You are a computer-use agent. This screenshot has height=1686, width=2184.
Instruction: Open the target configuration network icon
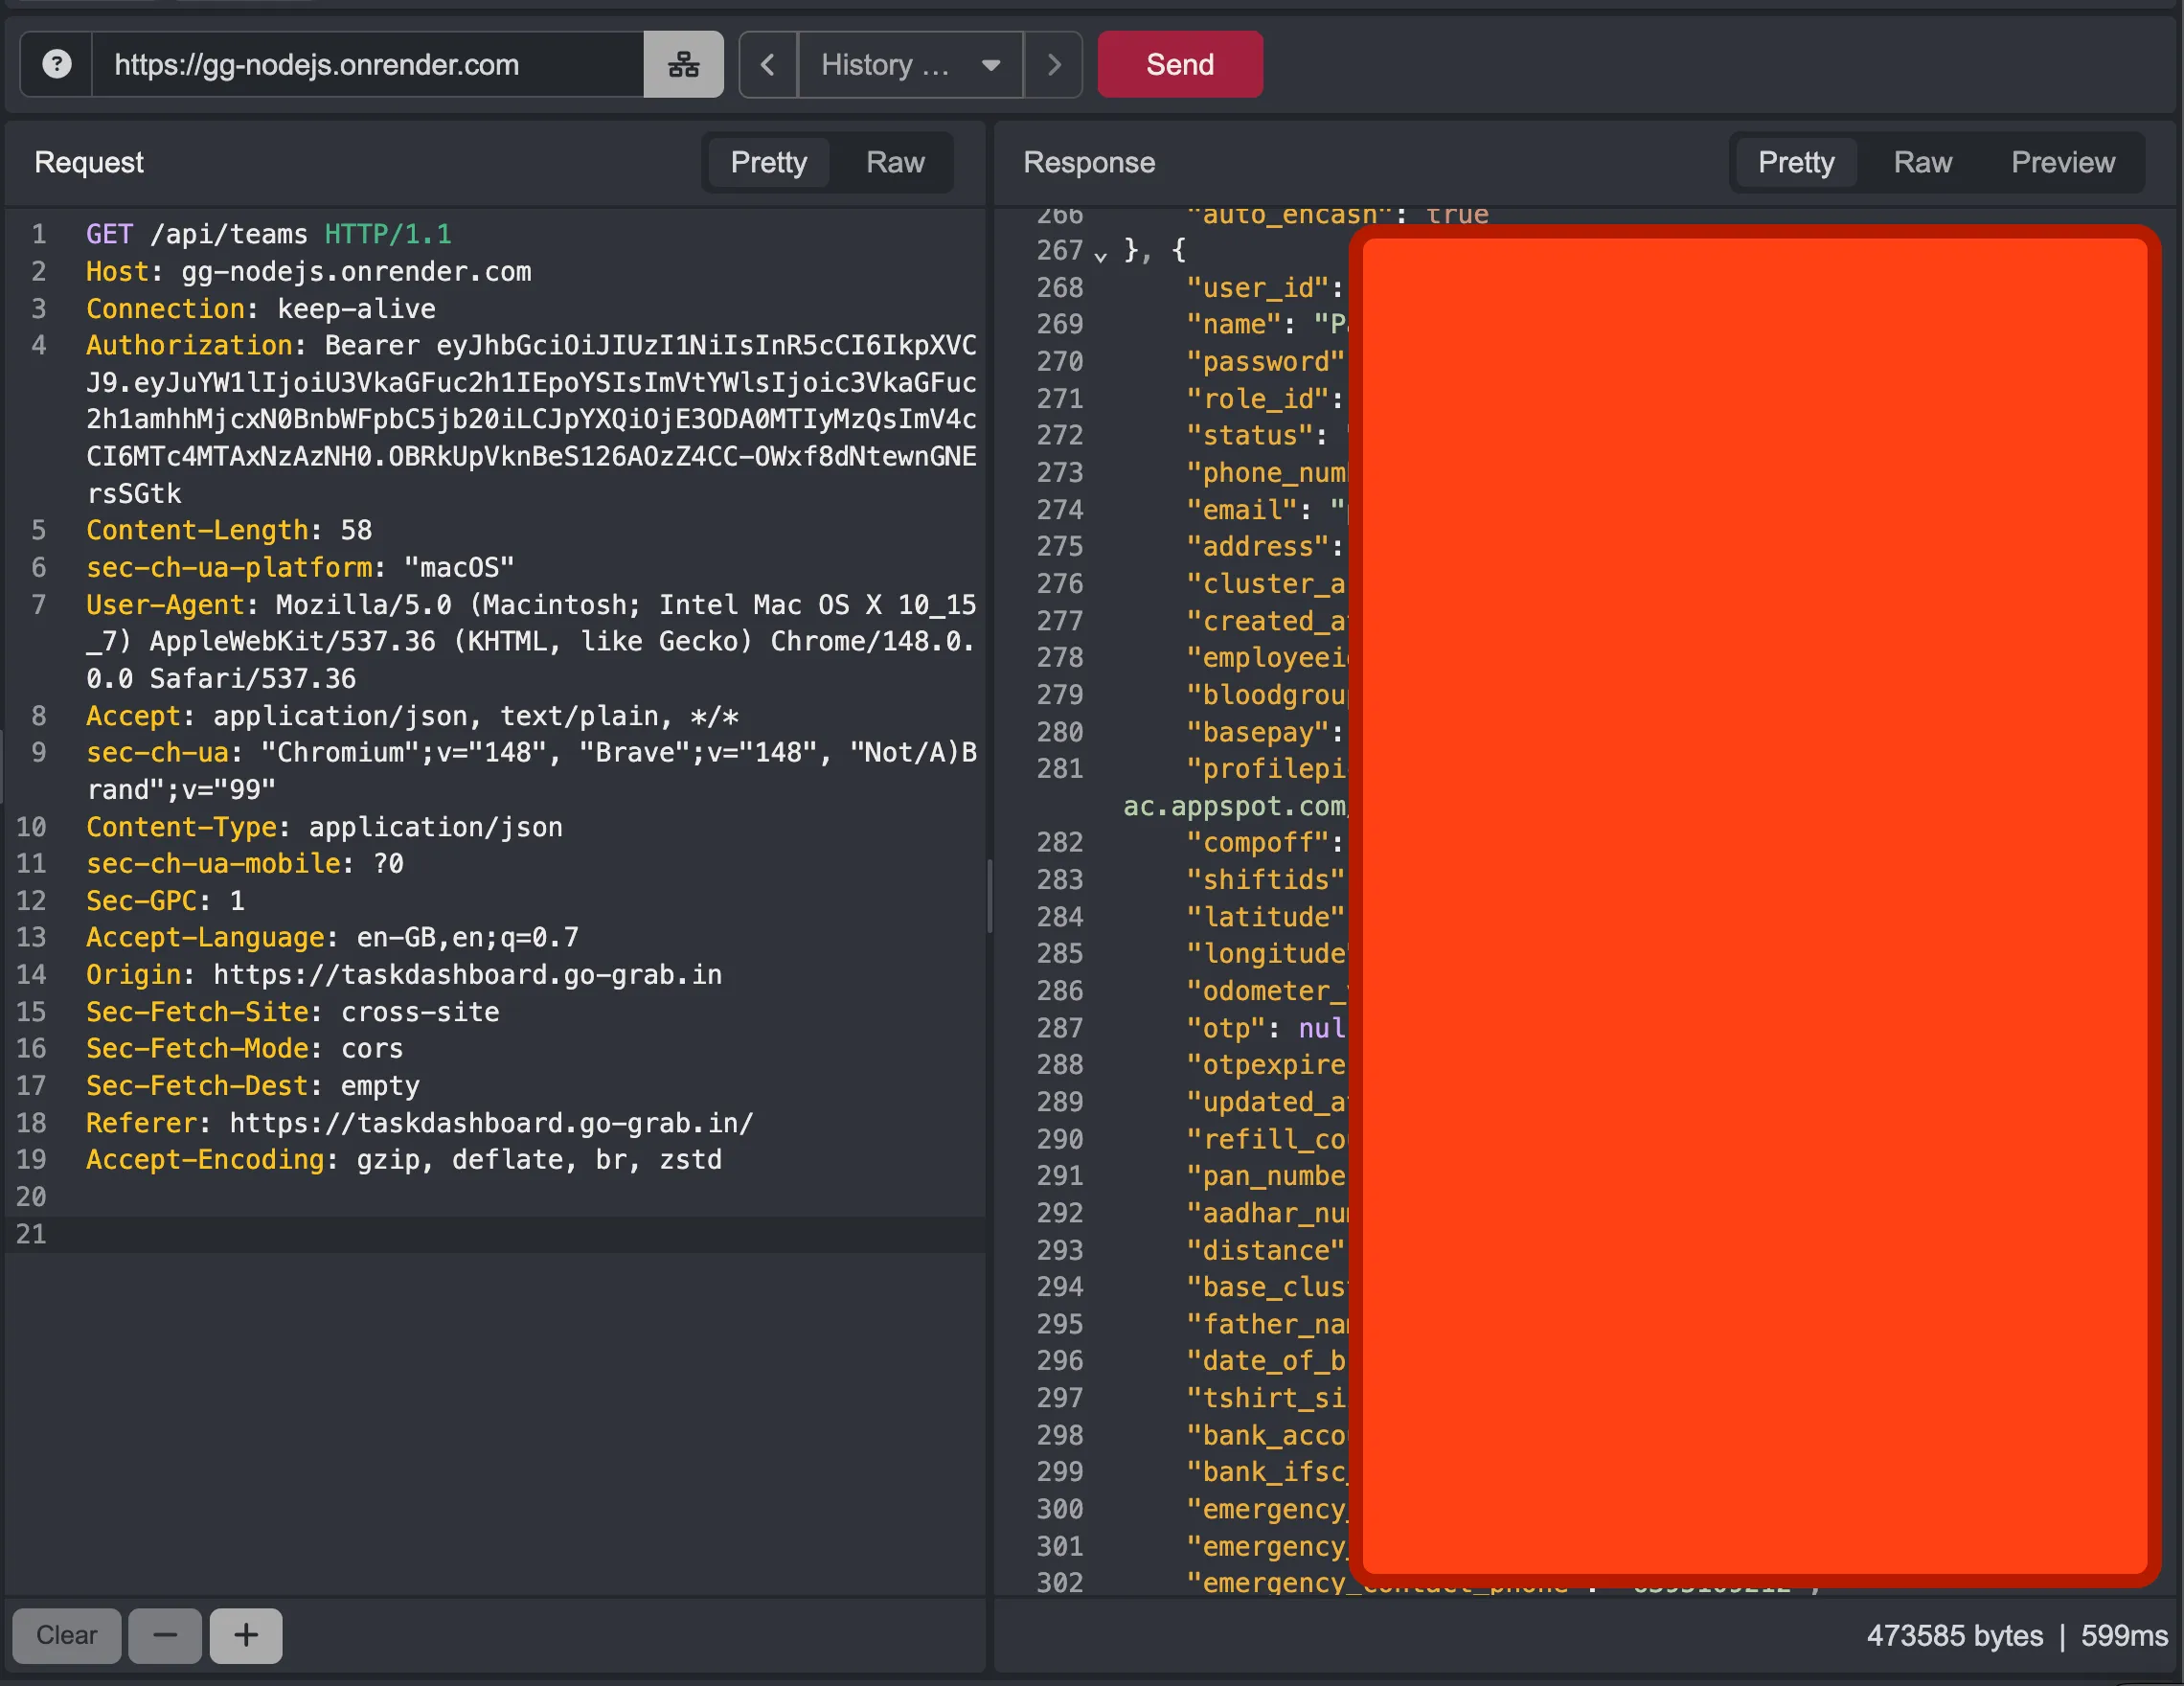683,64
